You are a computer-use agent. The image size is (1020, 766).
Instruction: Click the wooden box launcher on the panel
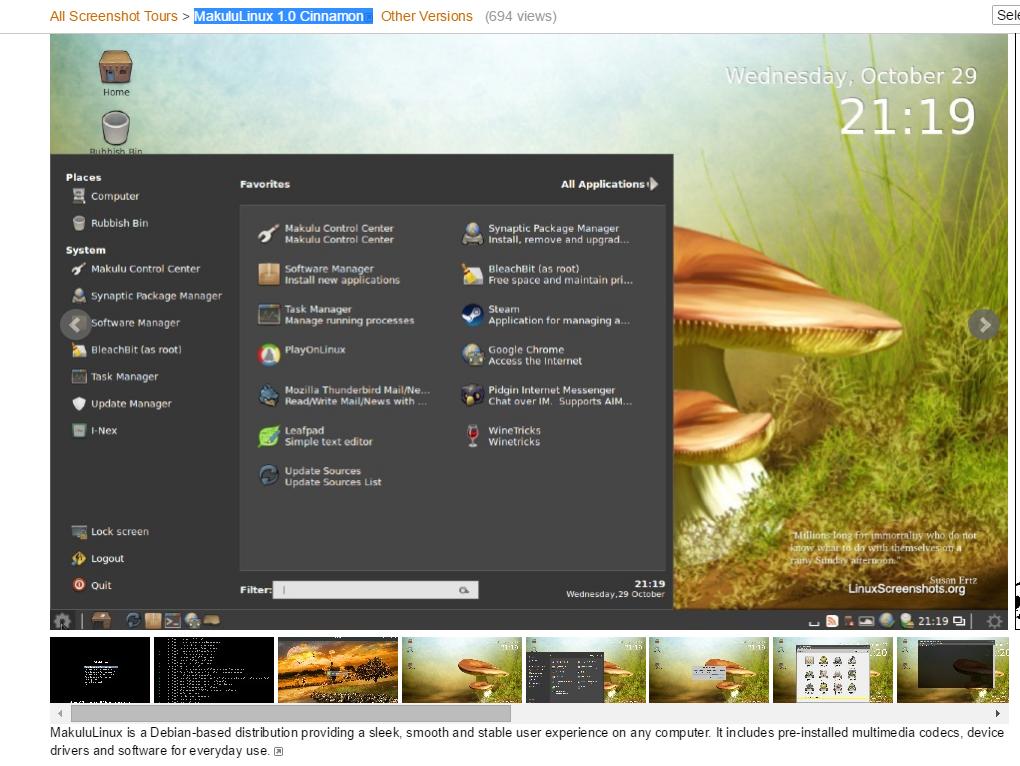(x=153, y=620)
